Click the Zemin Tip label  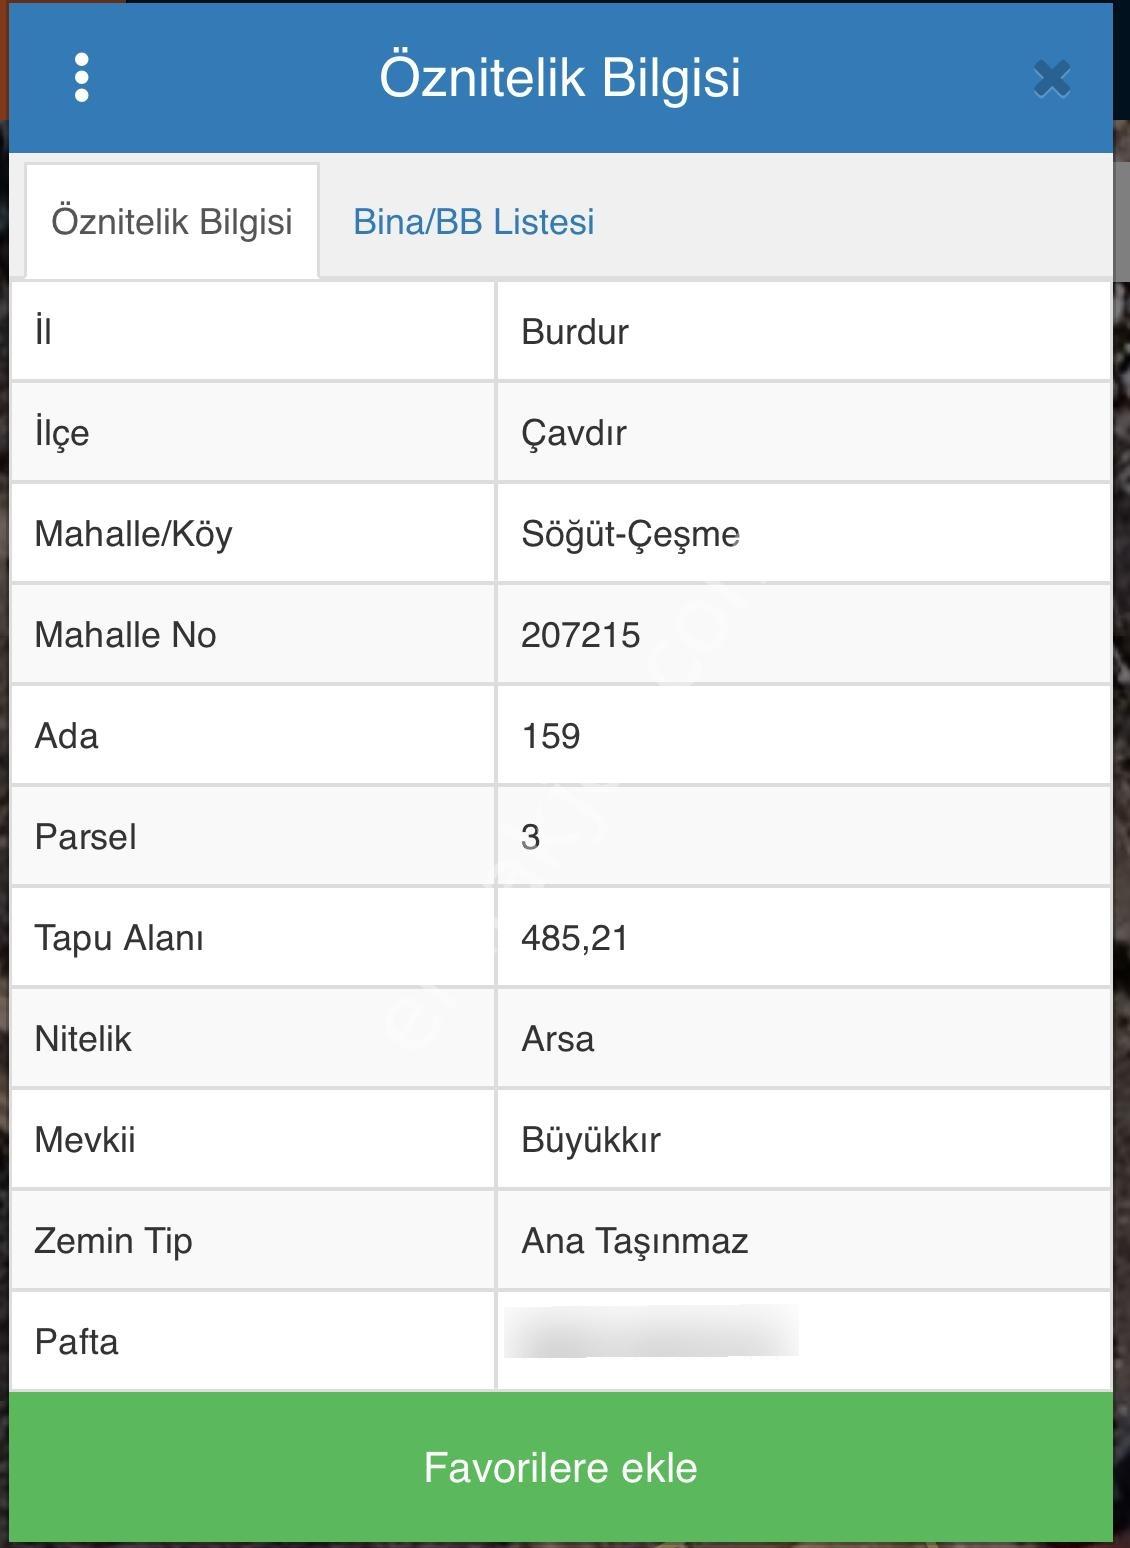113,1241
